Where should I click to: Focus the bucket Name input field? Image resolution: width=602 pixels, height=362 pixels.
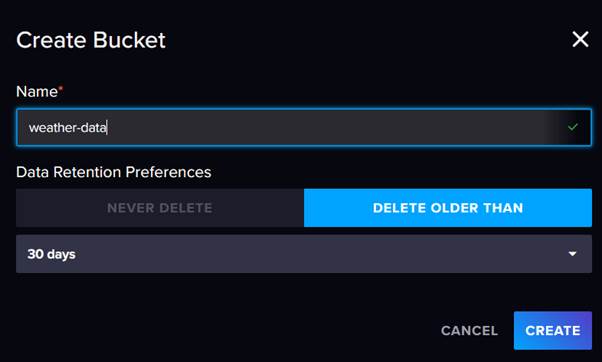coord(304,127)
